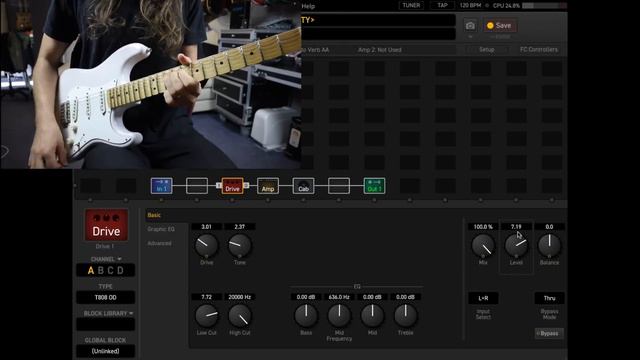Toggle the Bypass button
640x360 pixels.
[549, 333]
